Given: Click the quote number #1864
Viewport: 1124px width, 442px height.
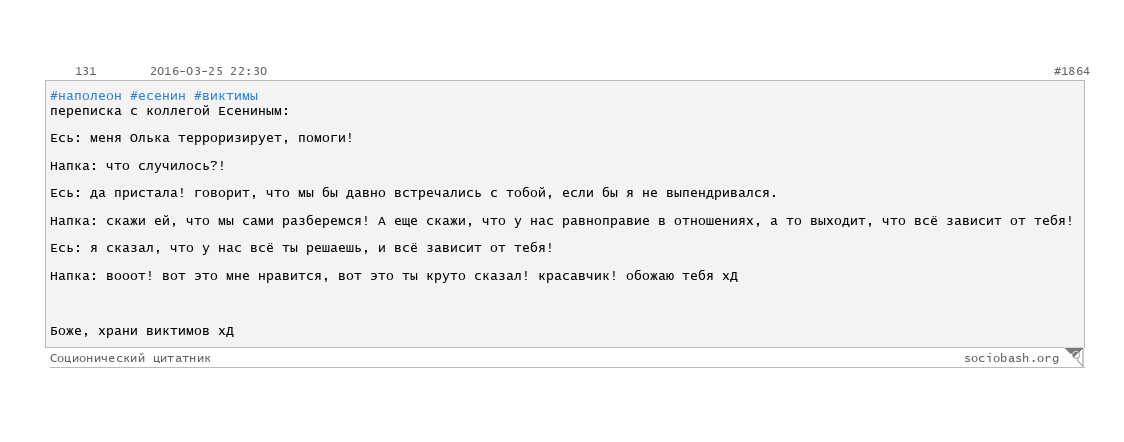Looking at the screenshot, I should (x=1072, y=71).
